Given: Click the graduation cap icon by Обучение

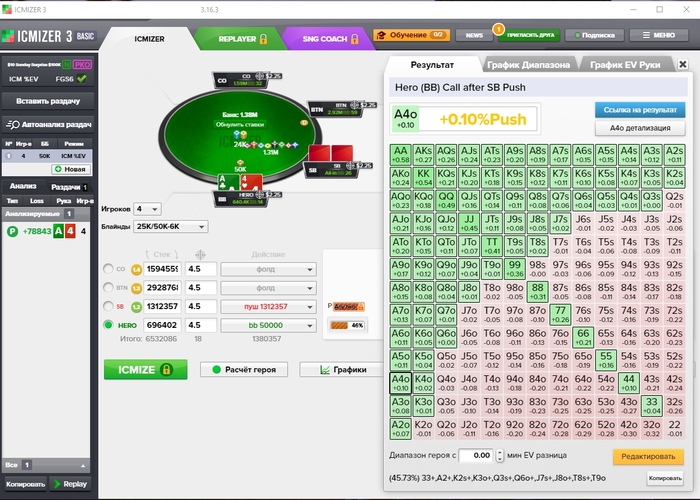Looking at the screenshot, I should (x=381, y=35).
